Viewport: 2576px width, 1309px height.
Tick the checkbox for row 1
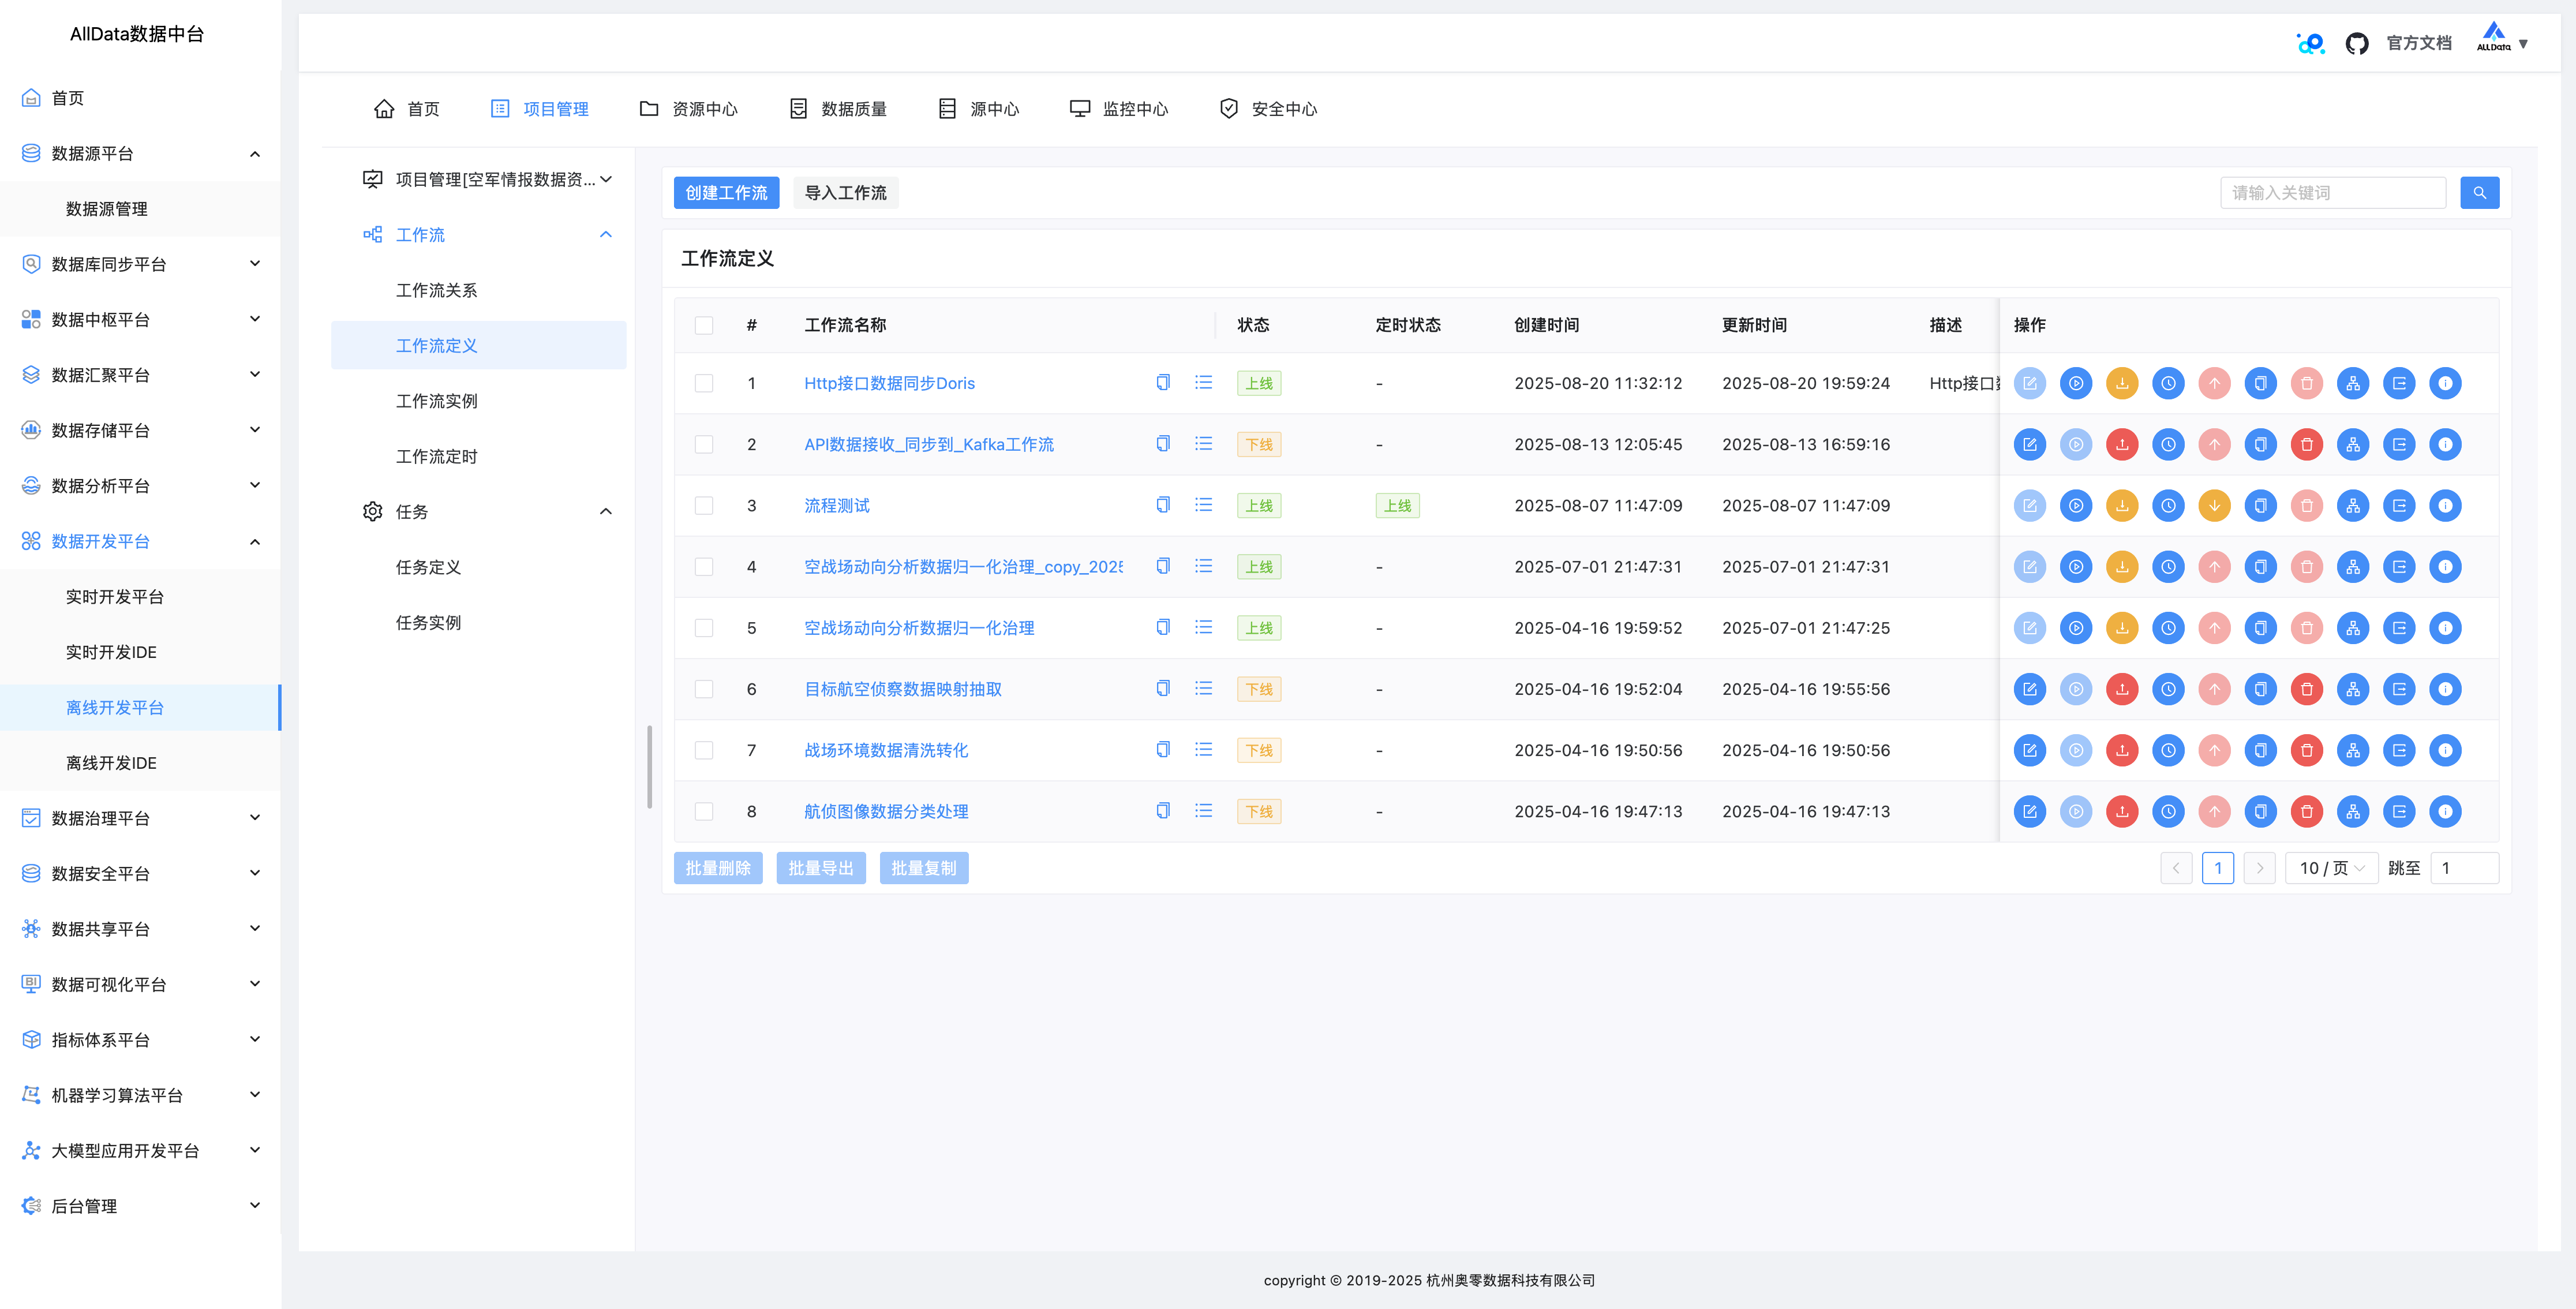tap(704, 383)
